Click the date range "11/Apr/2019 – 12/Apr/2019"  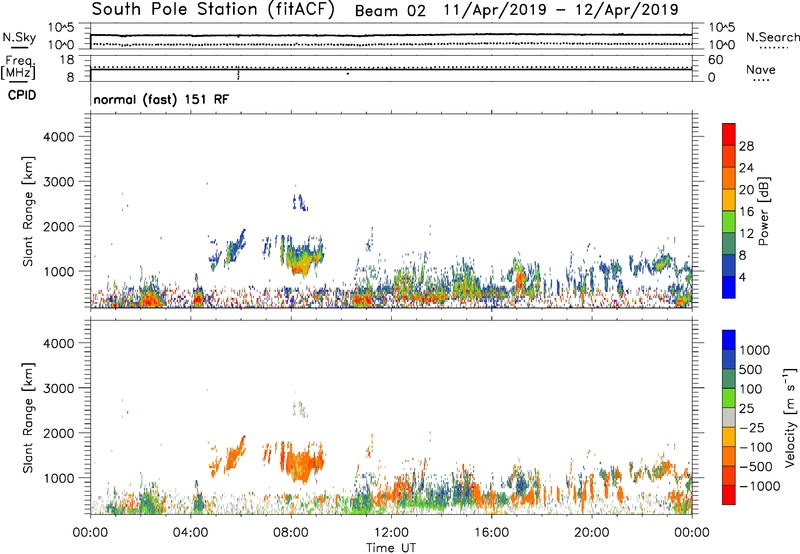pyautogui.click(x=561, y=10)
